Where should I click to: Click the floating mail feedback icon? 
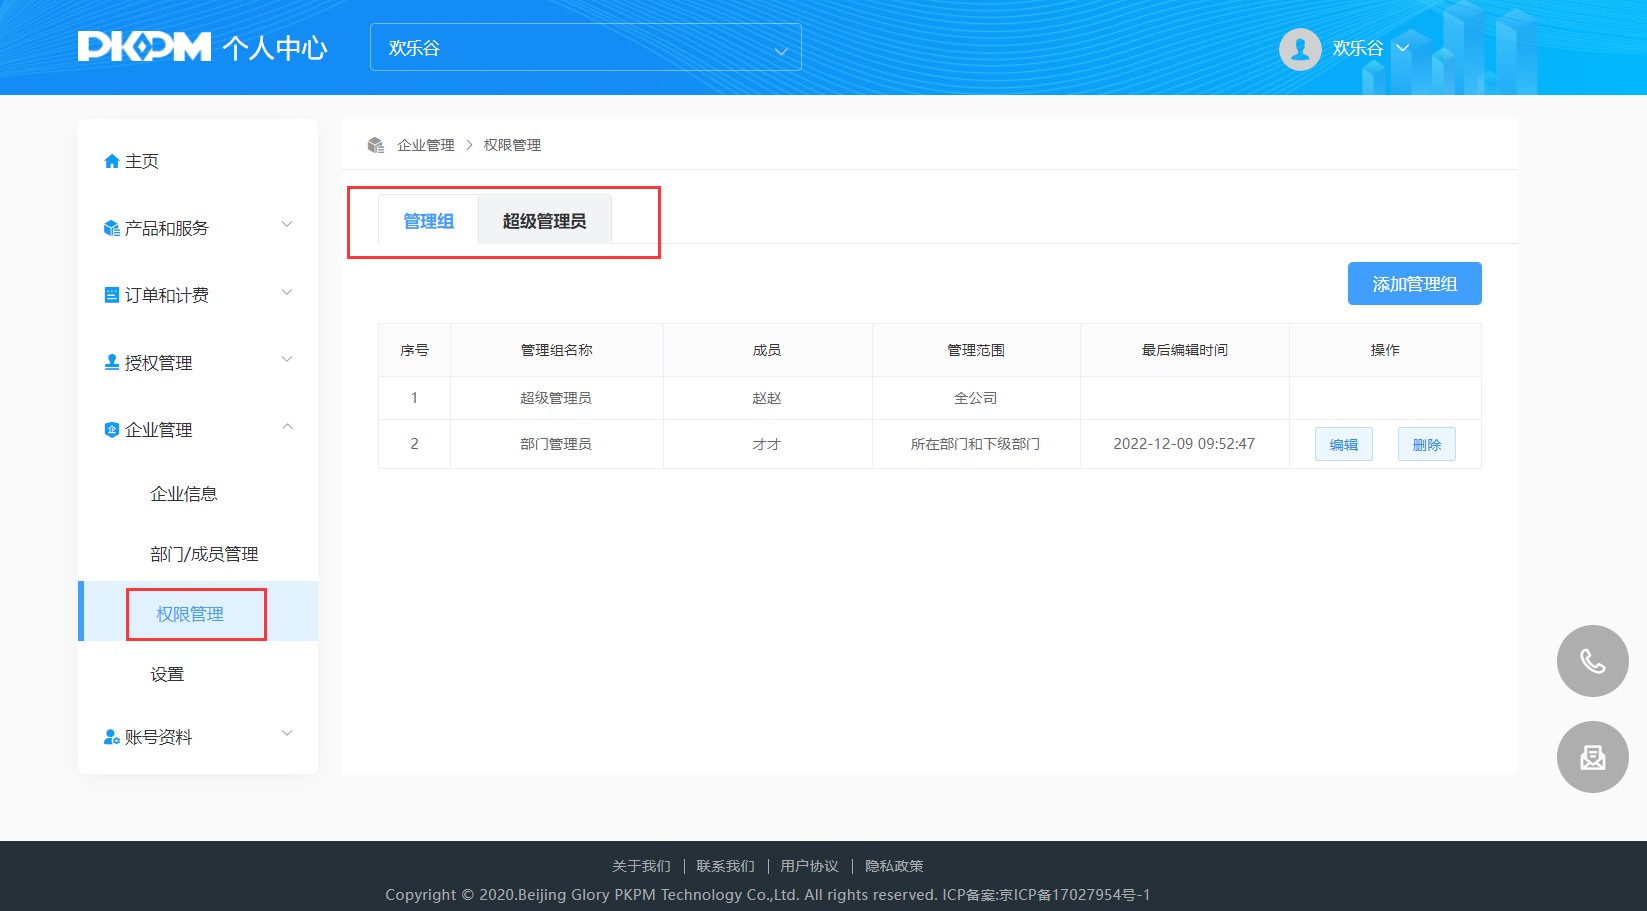[x=1592, y=757]
